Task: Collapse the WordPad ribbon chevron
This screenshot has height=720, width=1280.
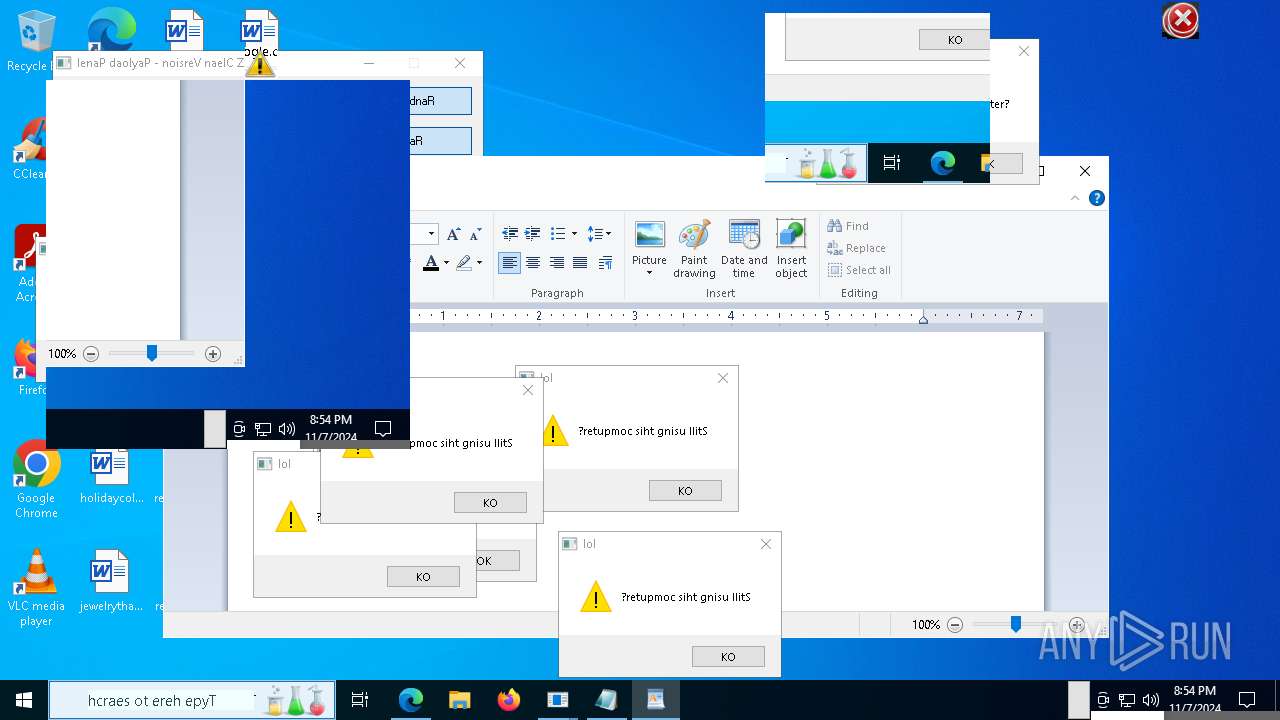Action: 1075,198
